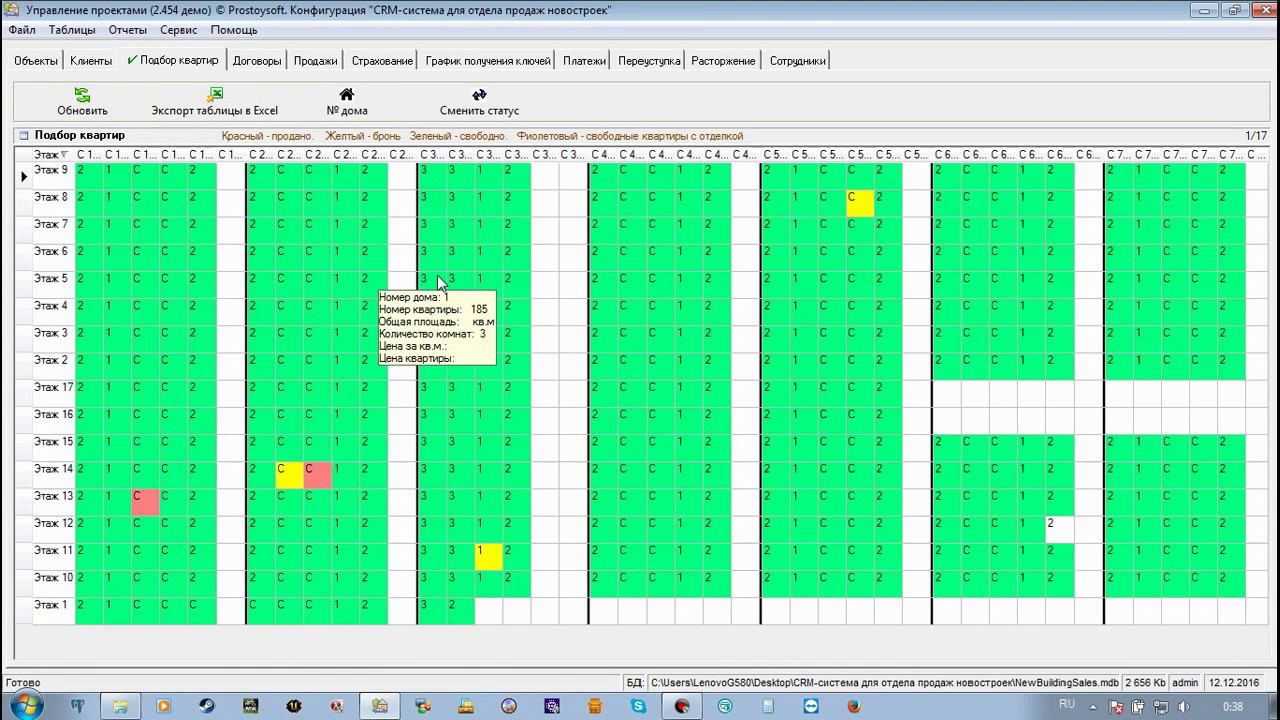Select the white cell on Этаж 12

tap(1060, 529)
